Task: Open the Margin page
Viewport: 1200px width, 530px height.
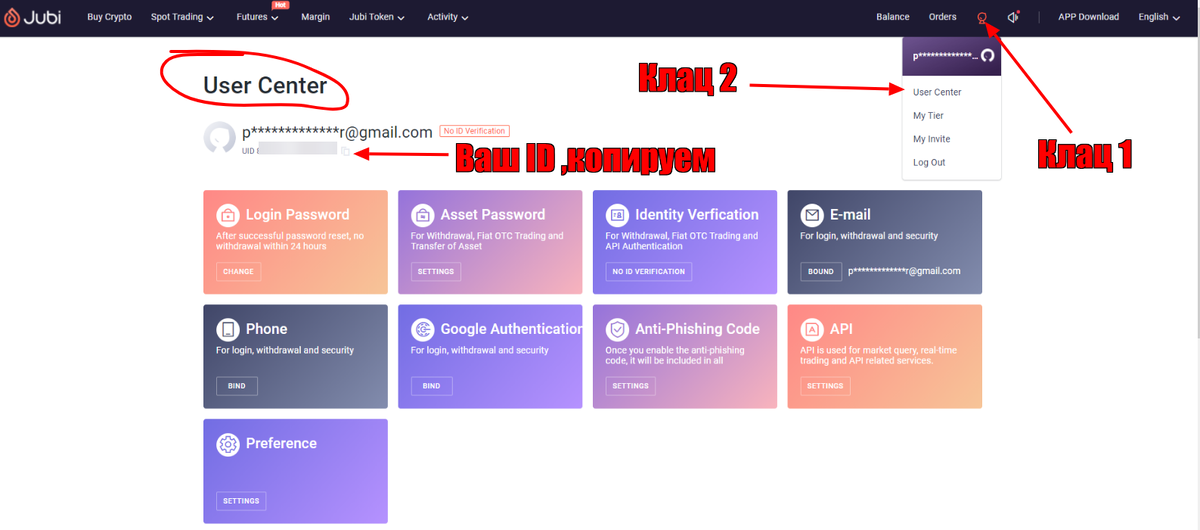Action: (315, 17)
